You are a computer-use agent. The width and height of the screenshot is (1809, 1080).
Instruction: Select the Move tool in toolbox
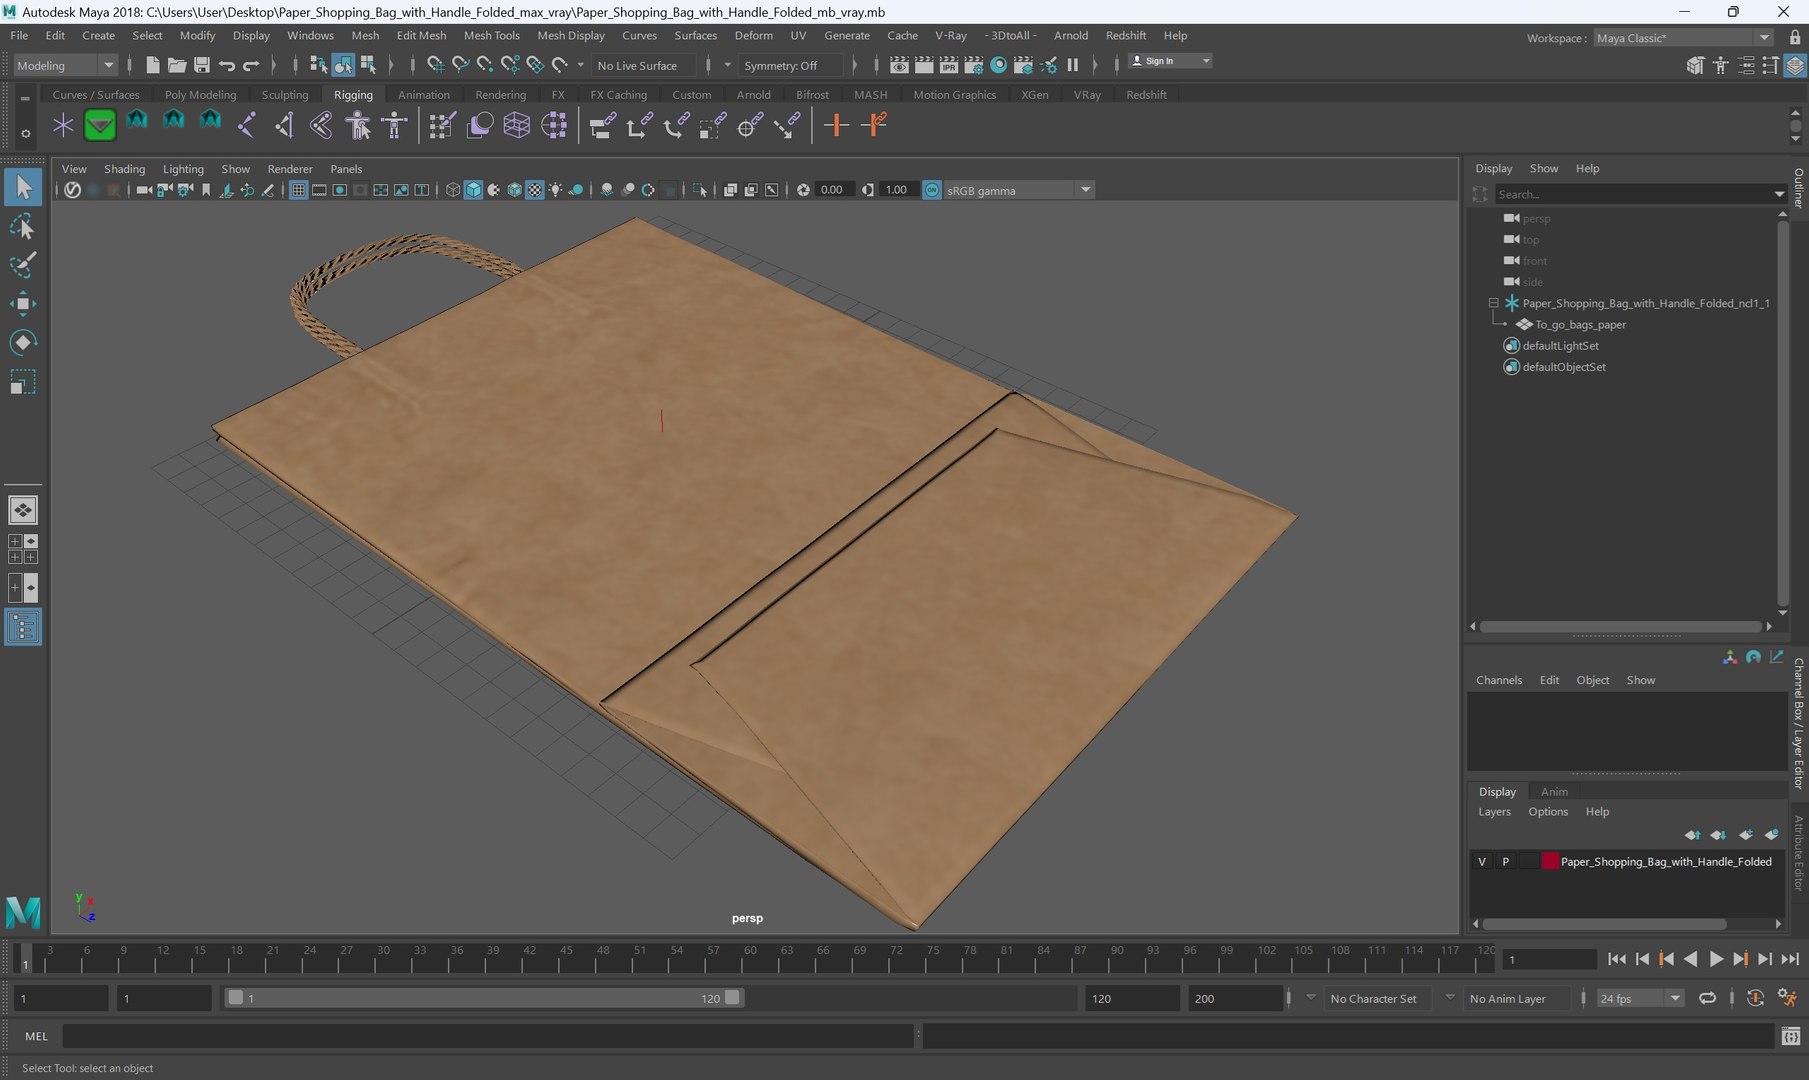tap(22, 304)
